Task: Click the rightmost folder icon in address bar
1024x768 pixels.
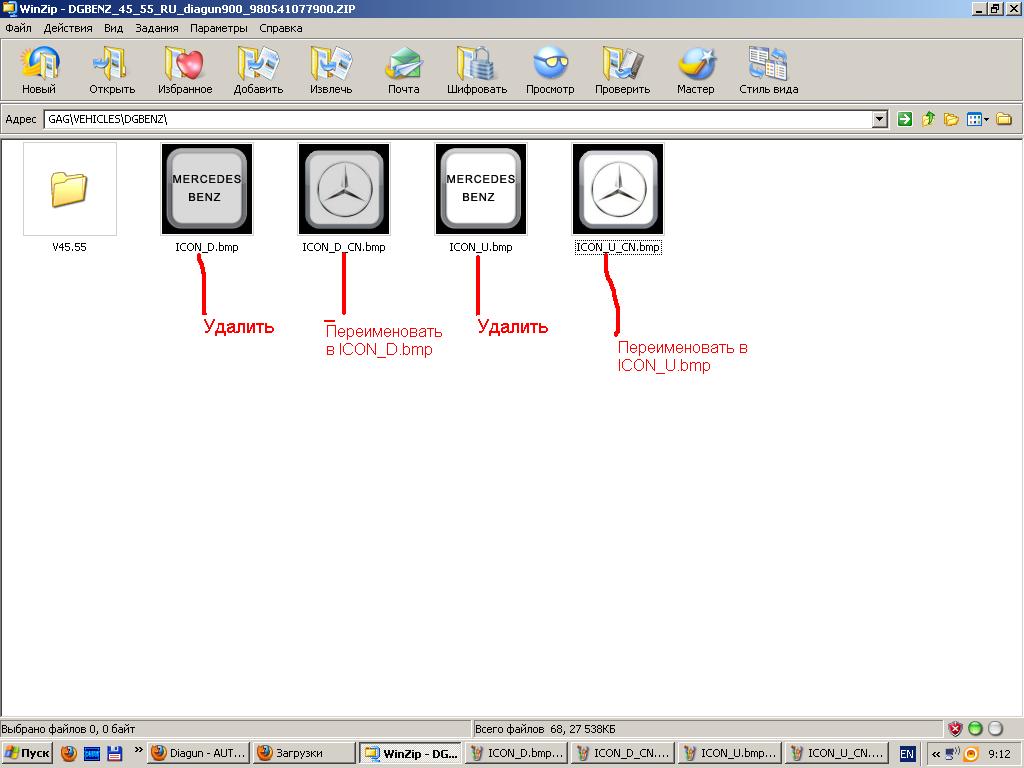Action: (1004, 119)
